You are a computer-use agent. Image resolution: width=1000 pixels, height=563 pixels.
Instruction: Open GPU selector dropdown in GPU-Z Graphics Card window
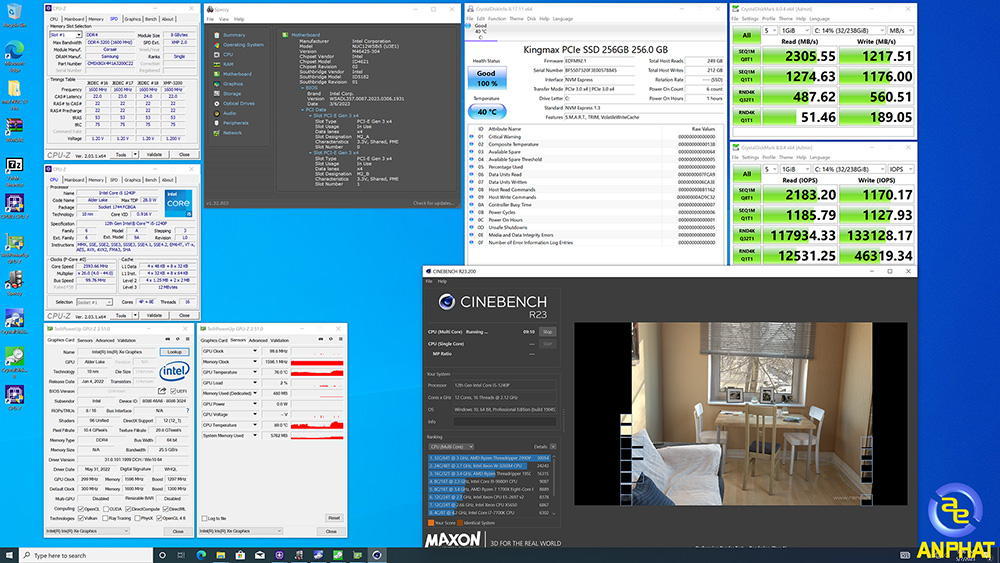[87, 530]
